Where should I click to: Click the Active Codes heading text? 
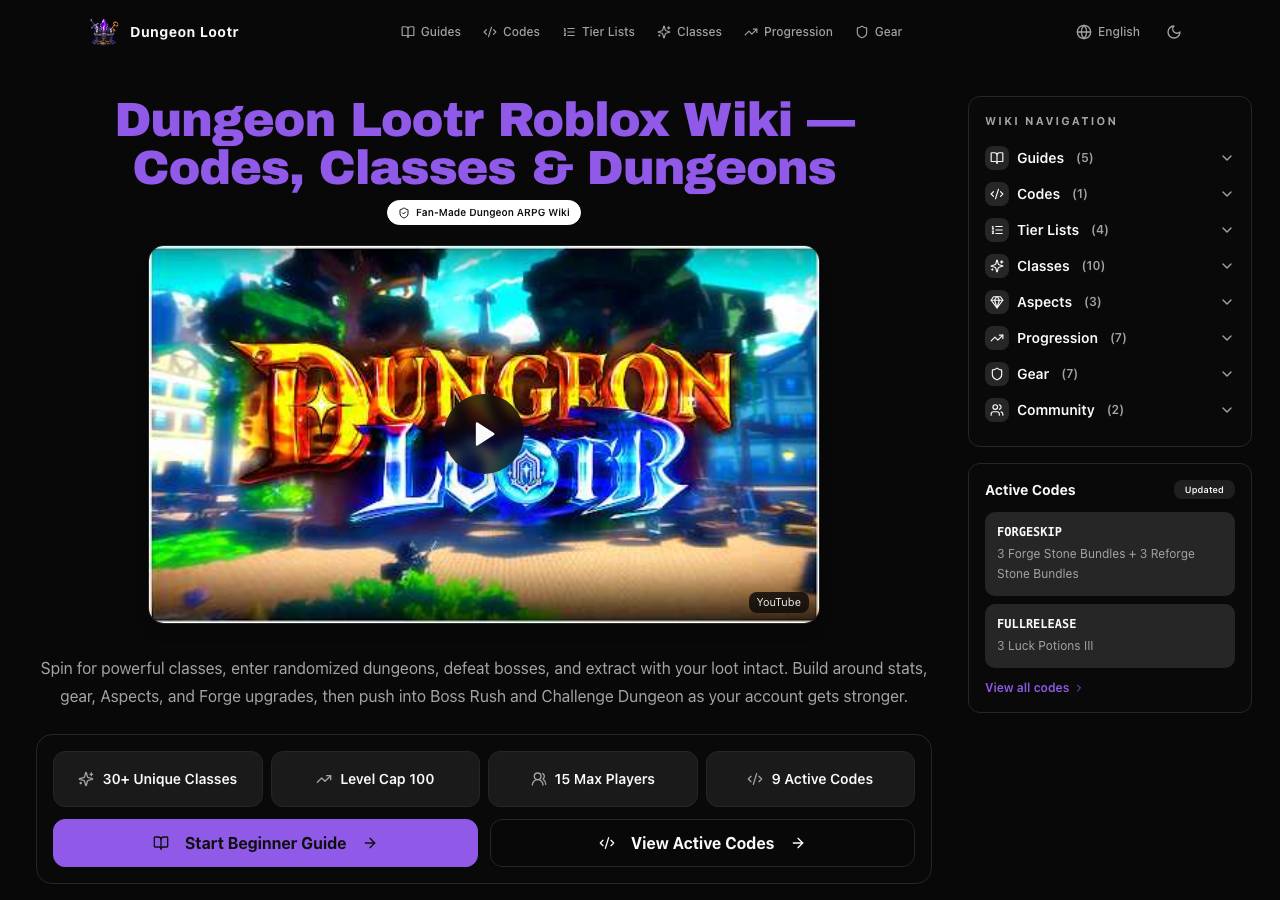coord(1030,490)
